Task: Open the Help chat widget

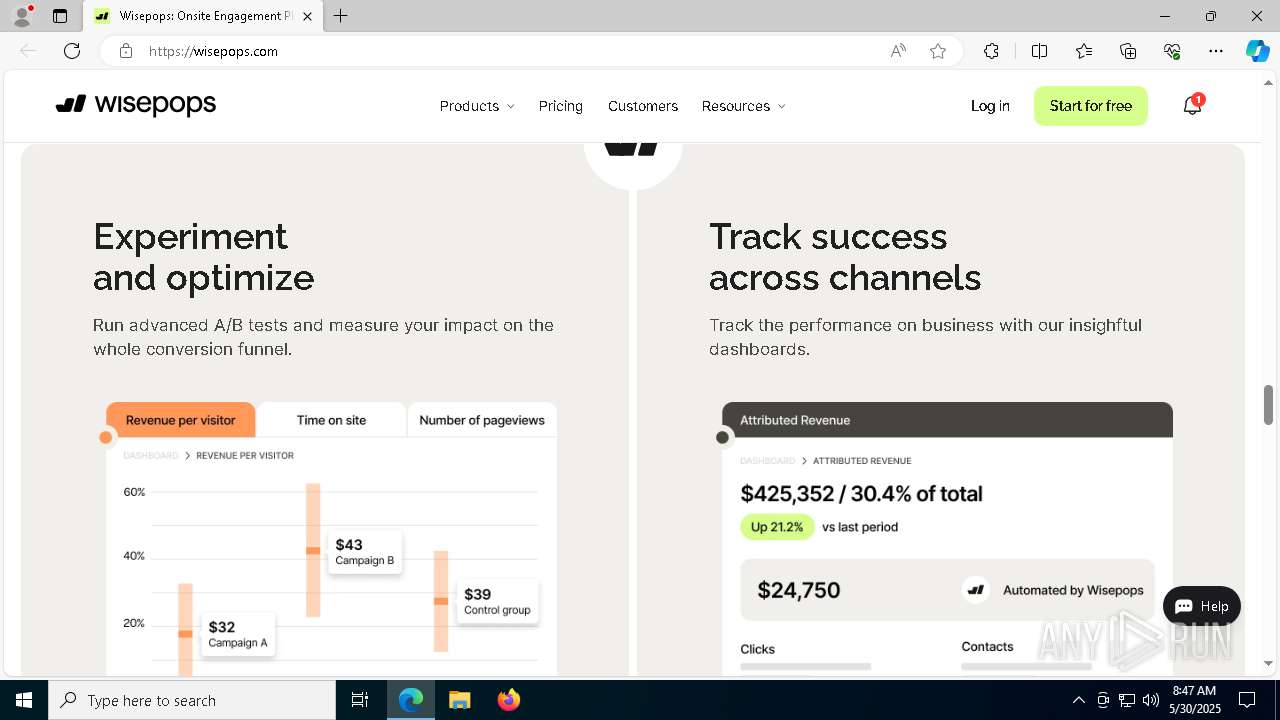Action: (x=1201, y=606)
